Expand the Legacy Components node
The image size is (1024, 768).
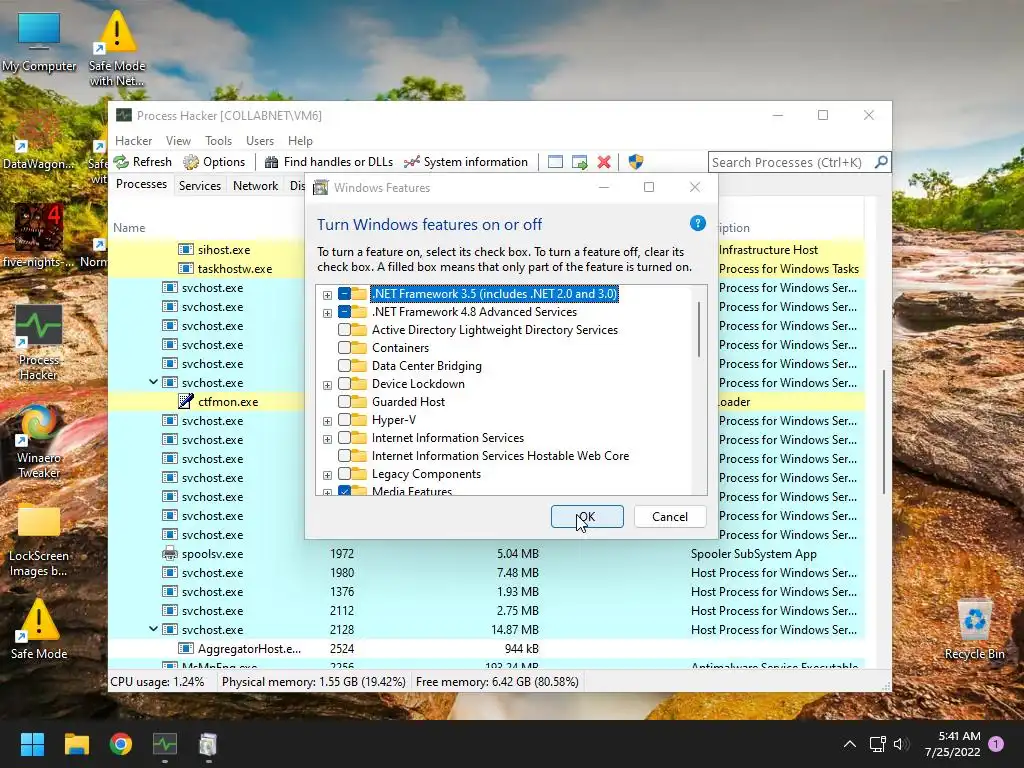pos(327,475)
